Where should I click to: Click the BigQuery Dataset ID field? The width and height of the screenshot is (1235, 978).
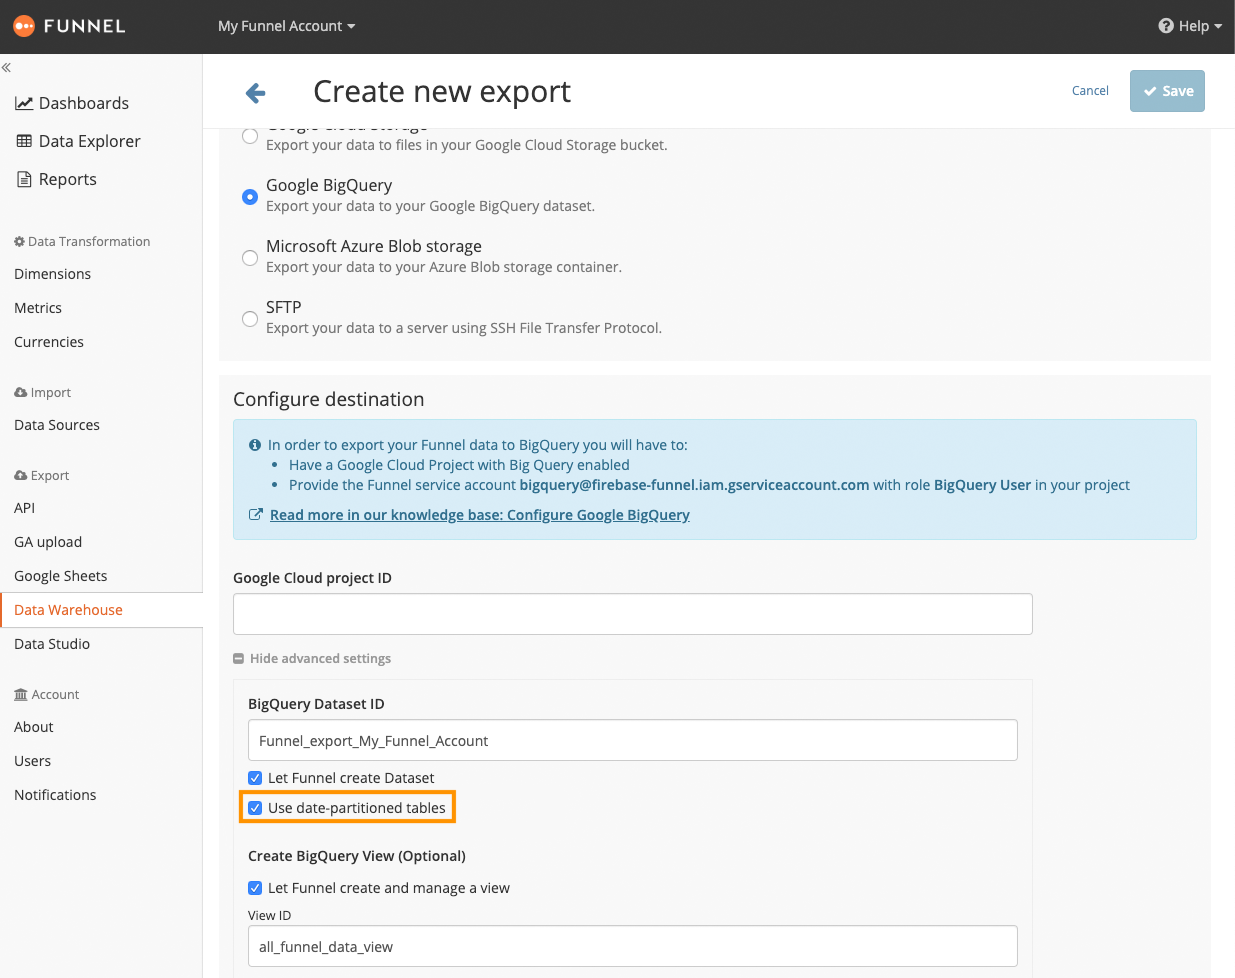pos(633,740)
